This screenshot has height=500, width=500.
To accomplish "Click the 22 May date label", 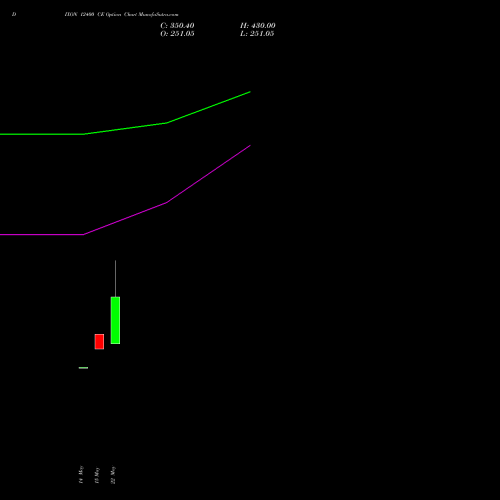I will coord(113,475).
